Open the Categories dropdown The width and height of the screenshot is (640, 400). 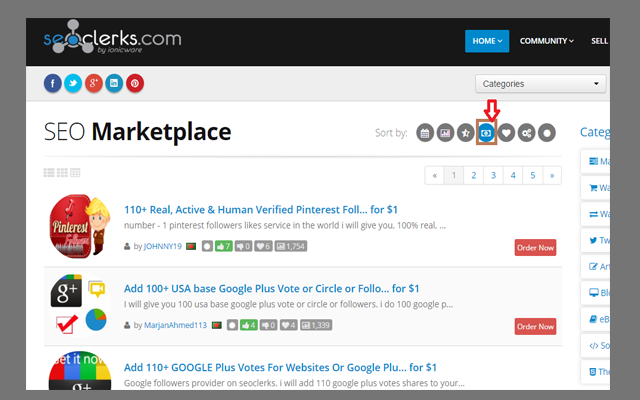click(540, 84)
